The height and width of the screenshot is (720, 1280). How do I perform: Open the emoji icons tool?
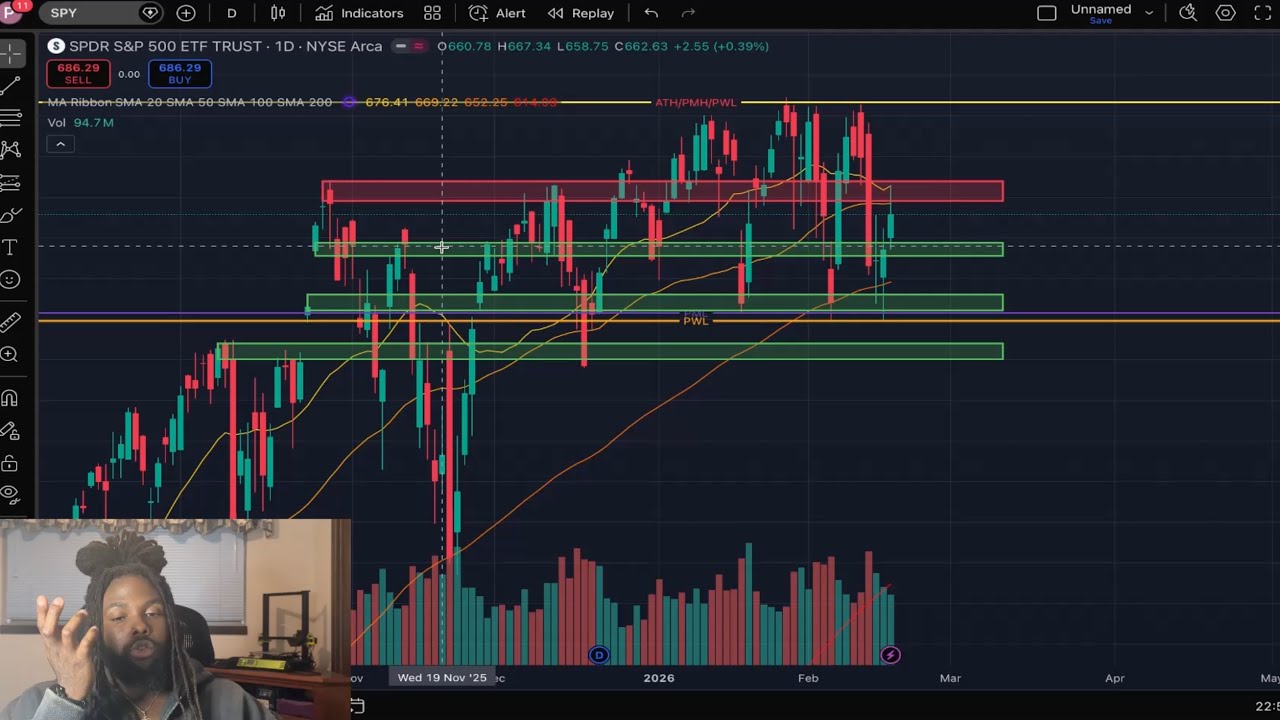11,280
